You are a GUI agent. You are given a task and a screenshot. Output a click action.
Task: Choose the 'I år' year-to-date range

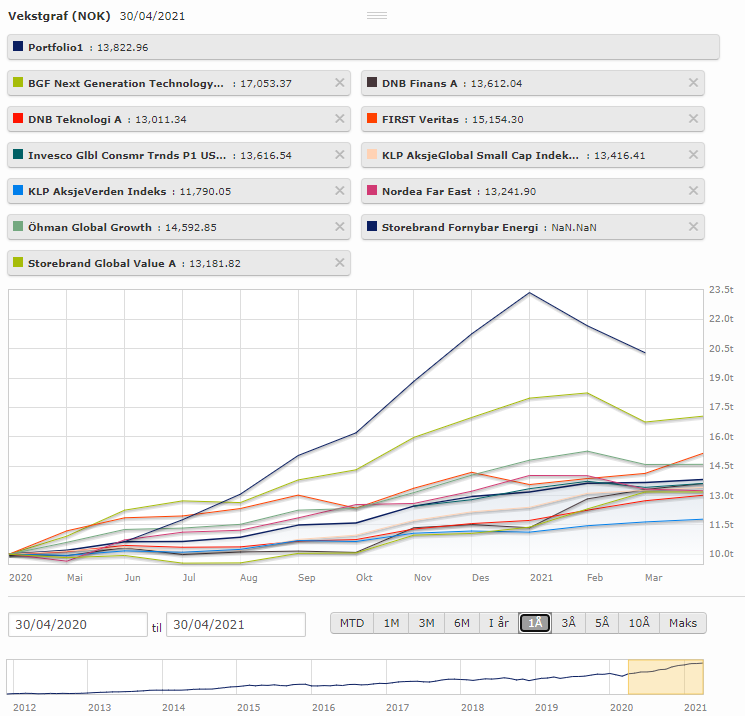click(498, 623)
